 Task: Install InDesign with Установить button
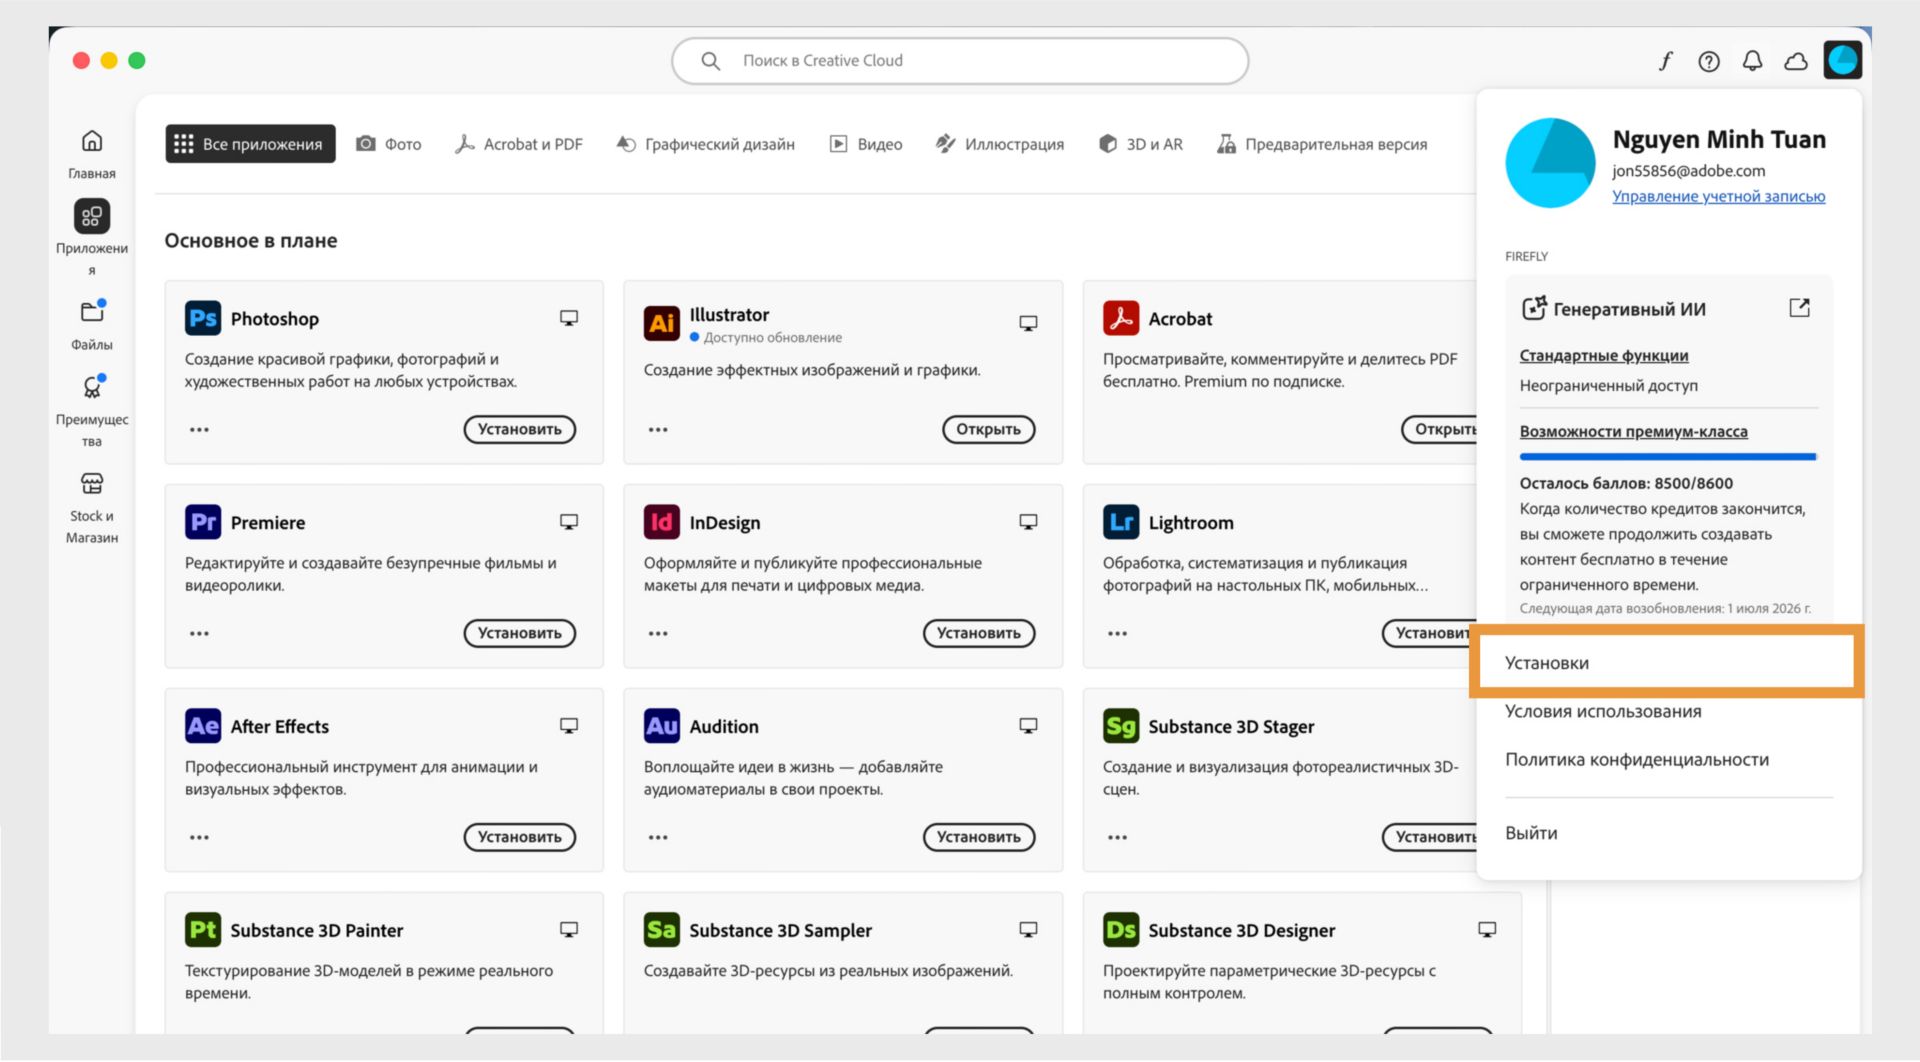[978, 634]
